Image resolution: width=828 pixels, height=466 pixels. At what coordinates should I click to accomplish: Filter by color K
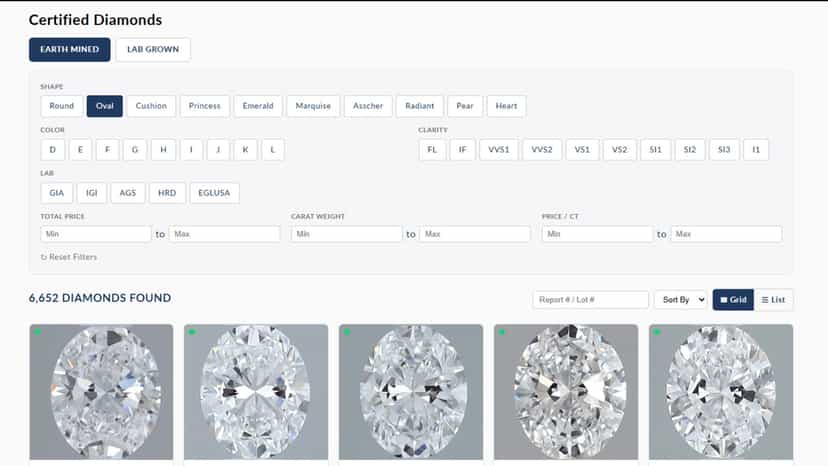(x=246, y=150)
